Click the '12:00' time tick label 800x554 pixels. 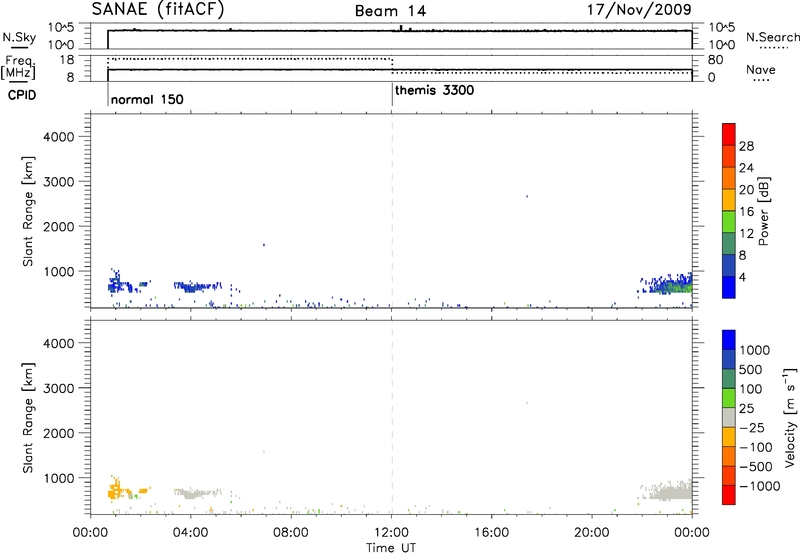[x=391, y=533]
